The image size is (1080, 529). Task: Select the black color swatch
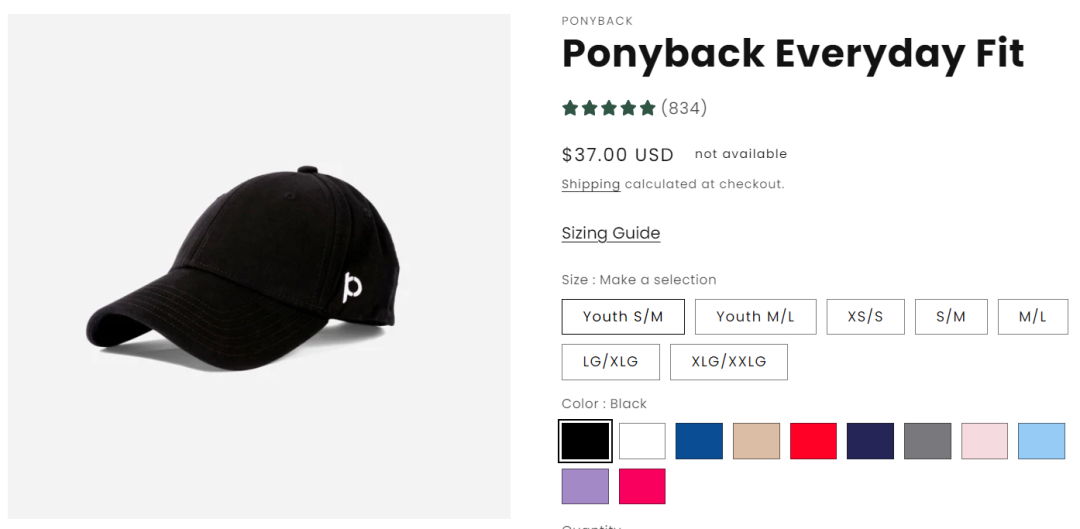[585, 441]
